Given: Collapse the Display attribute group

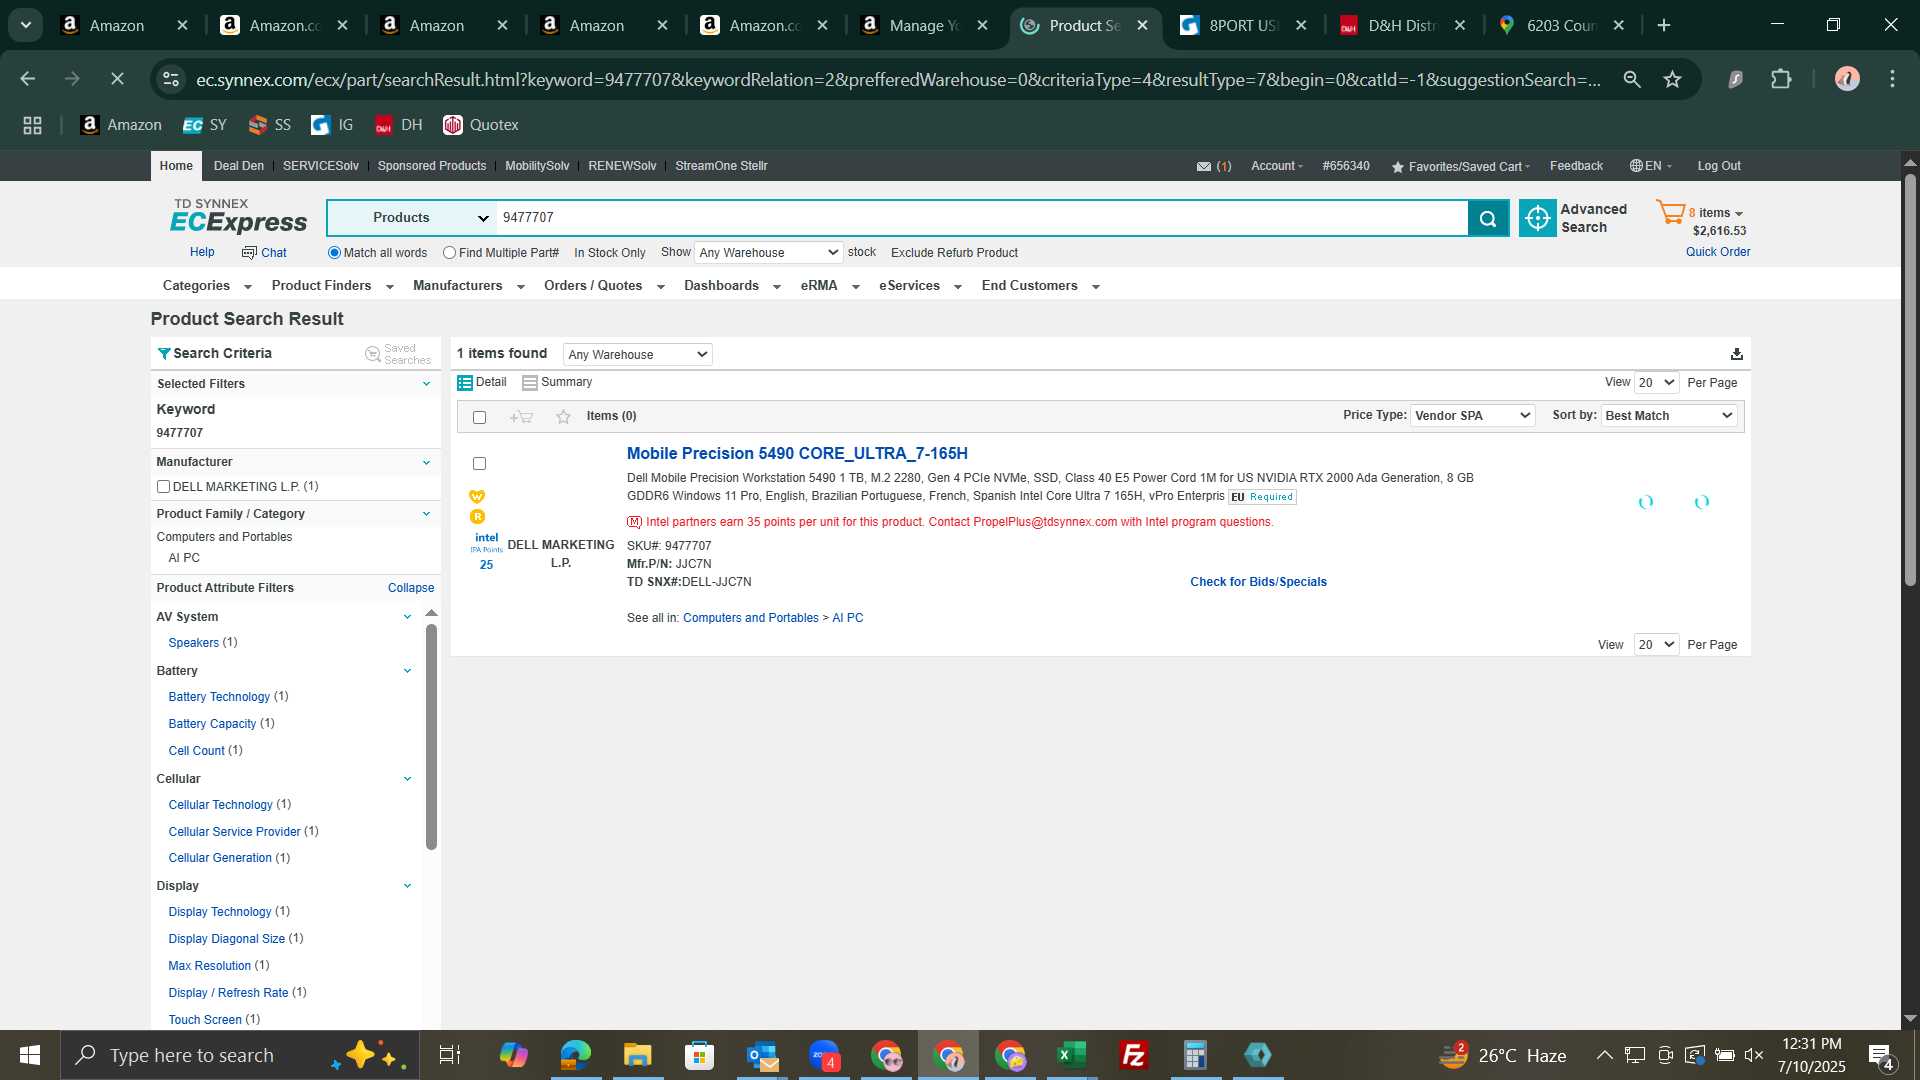Looking at the screenshot, I should (407, 886).
